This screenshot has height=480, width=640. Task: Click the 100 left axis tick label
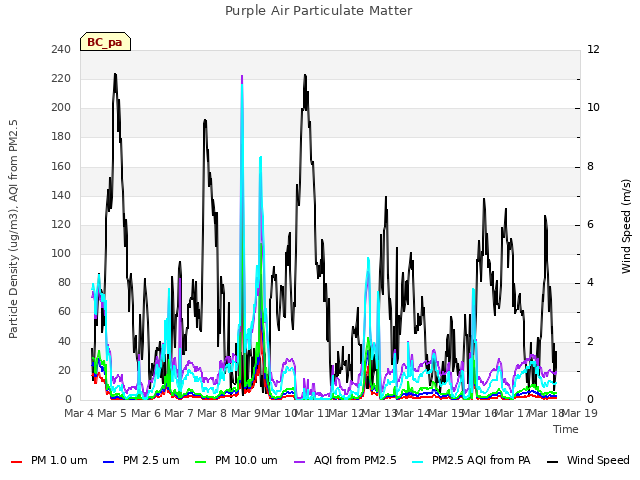tap(61, 253)
